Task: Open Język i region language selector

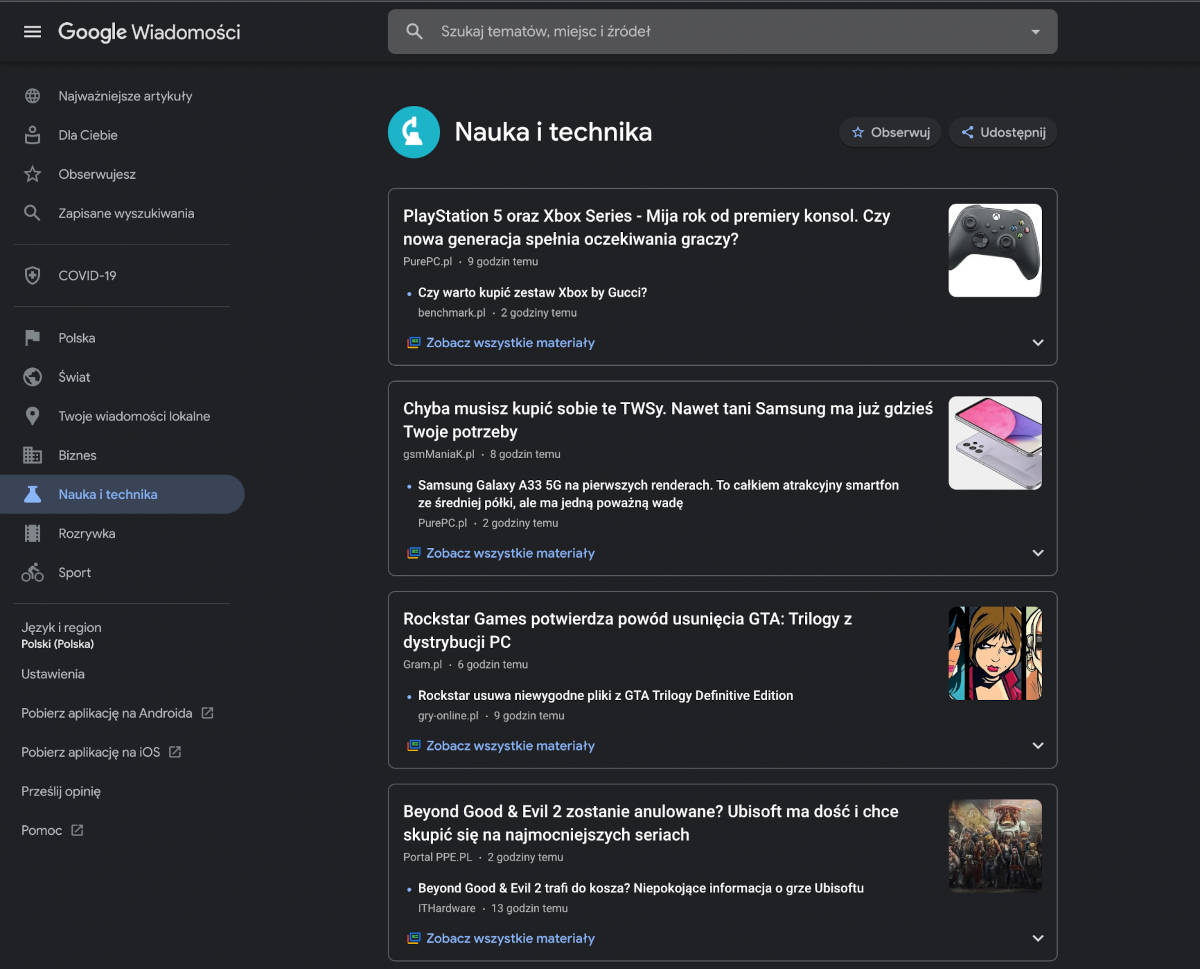Action: pos(61,635)
